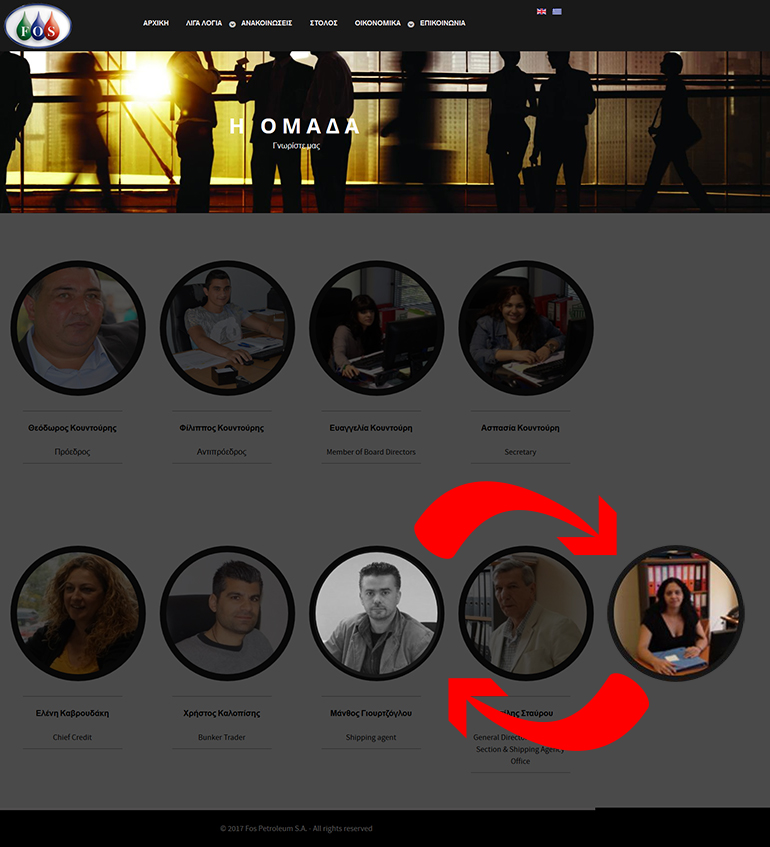770x847 pixels.
Task: Switch language with the UK flag icon
Action: (541, 11)
